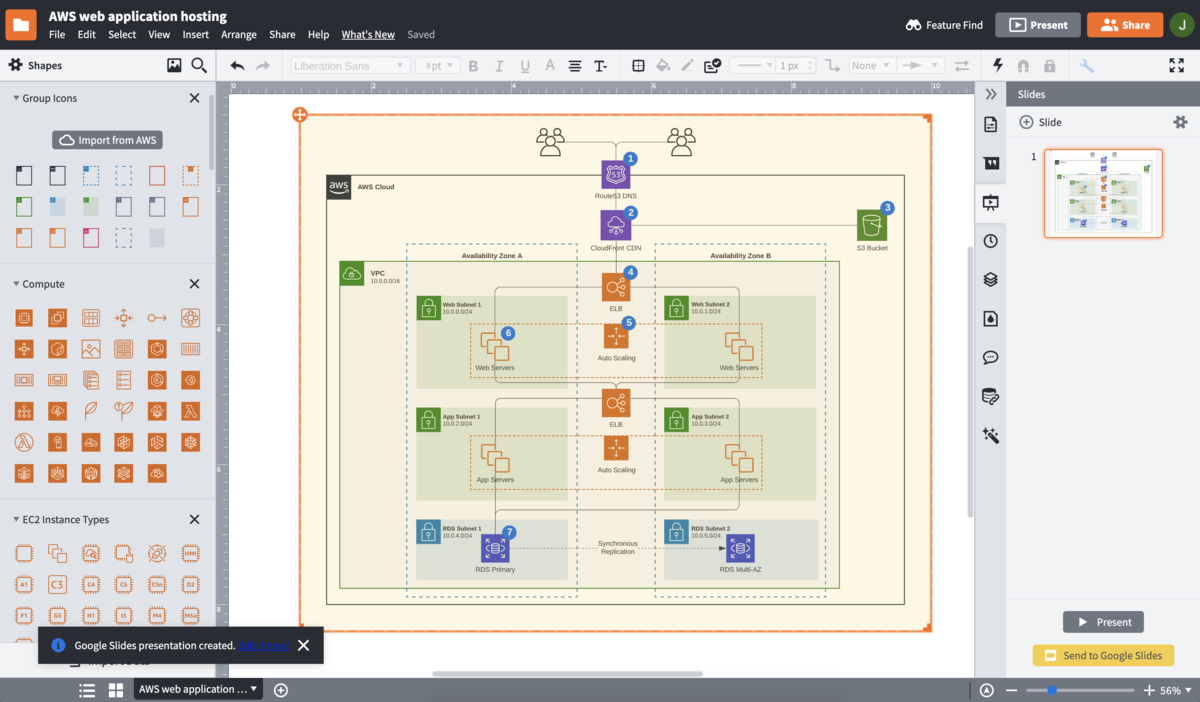Open the themes droplet dock icon
1200x702 pixels.
pos(991,319)
